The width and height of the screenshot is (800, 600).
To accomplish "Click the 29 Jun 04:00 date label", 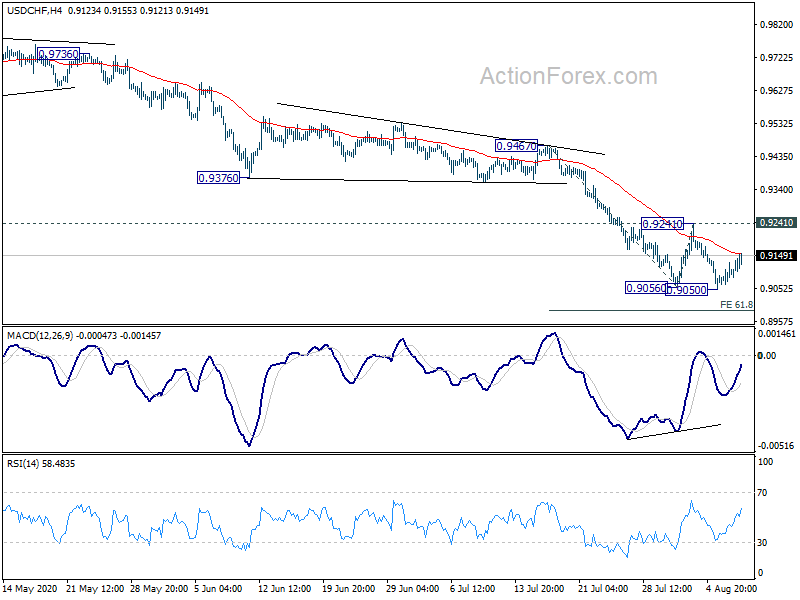I will point(413,589).
